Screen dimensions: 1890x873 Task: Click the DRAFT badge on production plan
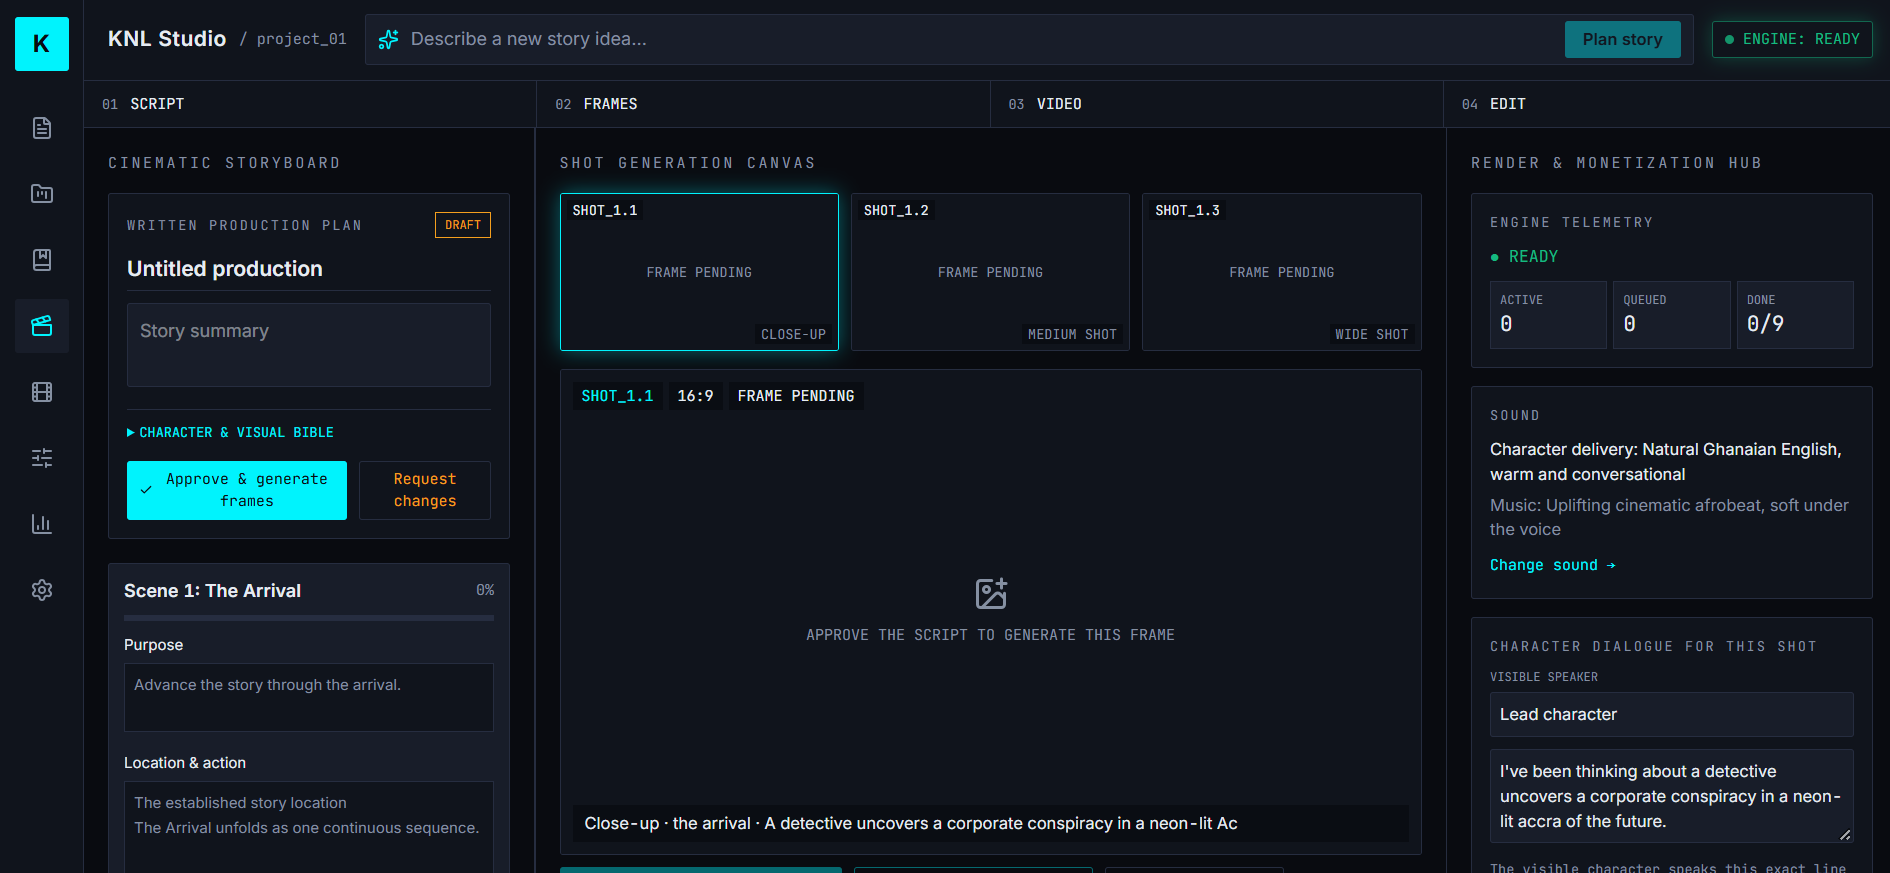point(463,225)
